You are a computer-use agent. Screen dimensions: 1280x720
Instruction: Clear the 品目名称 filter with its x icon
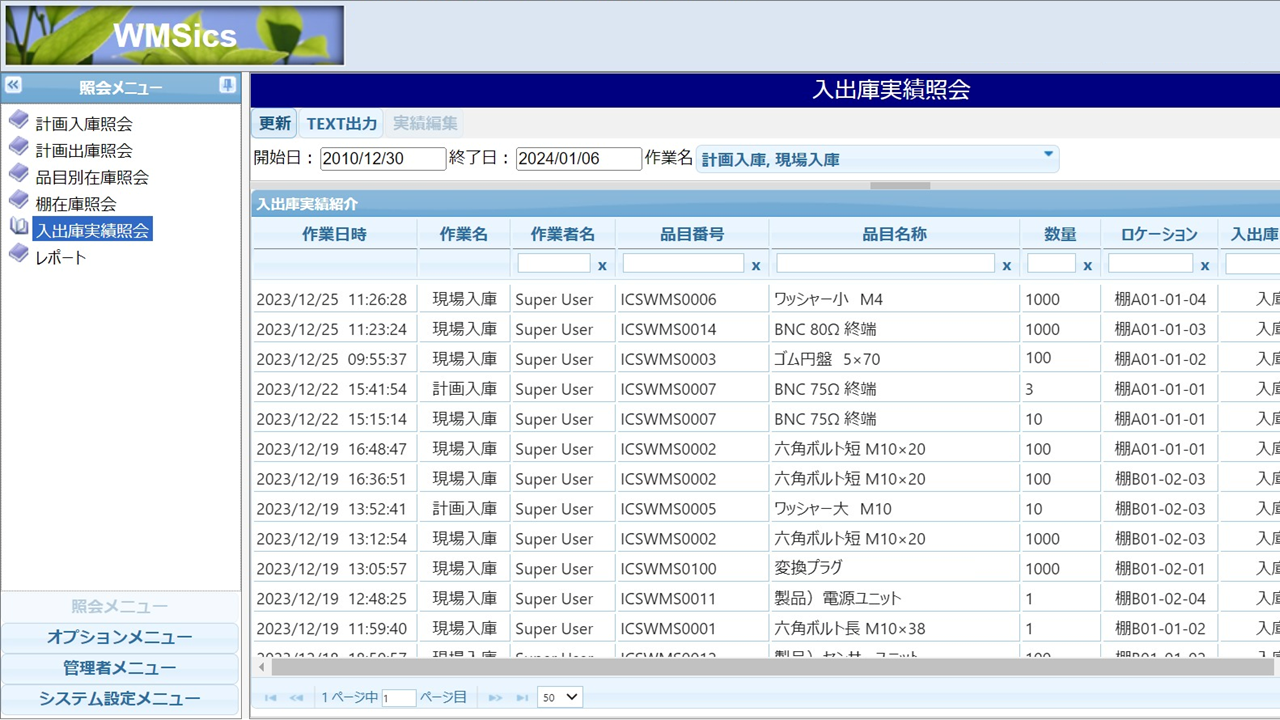1007,266
